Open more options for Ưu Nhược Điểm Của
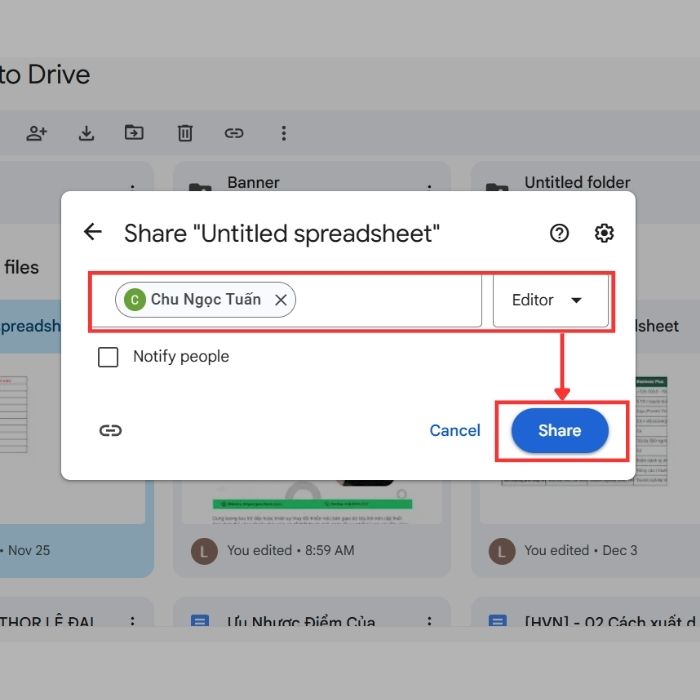700x700 pixels. point(429,621)
